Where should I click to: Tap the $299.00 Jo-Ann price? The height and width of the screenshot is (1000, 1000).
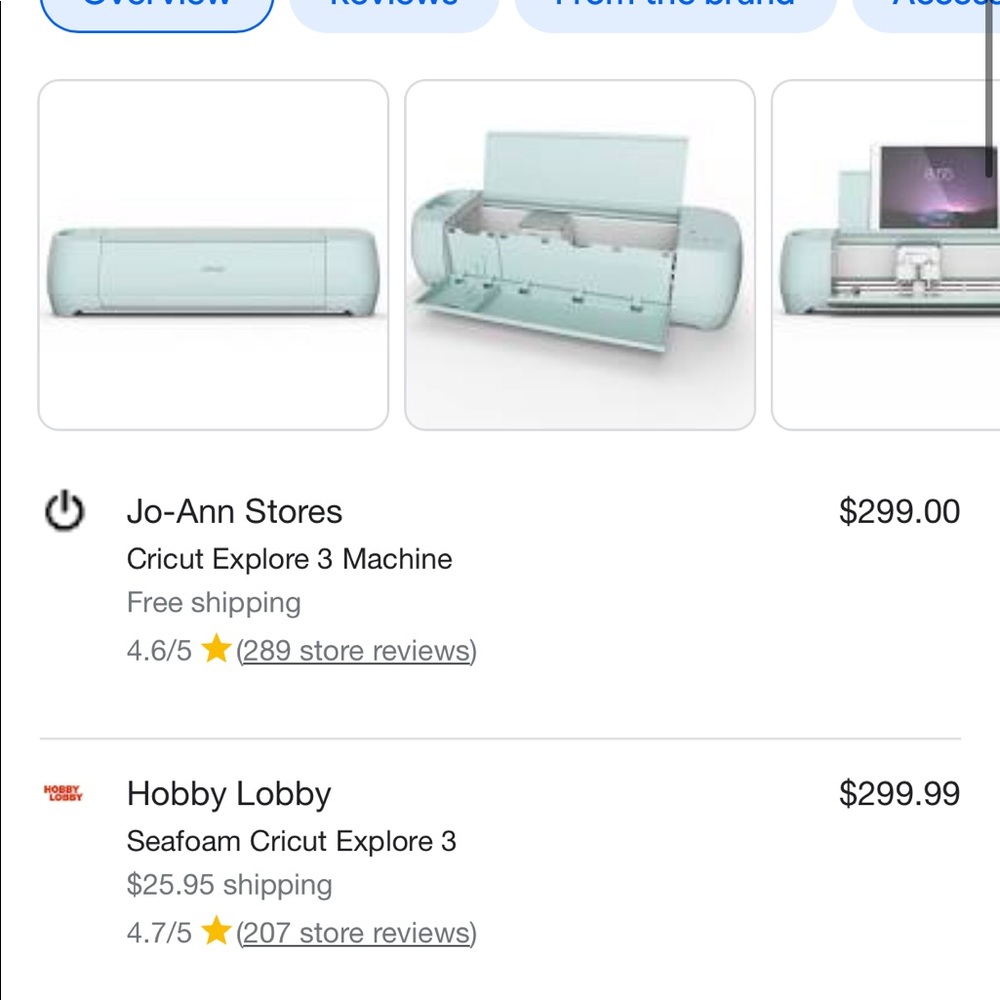(x=899, y=512)
